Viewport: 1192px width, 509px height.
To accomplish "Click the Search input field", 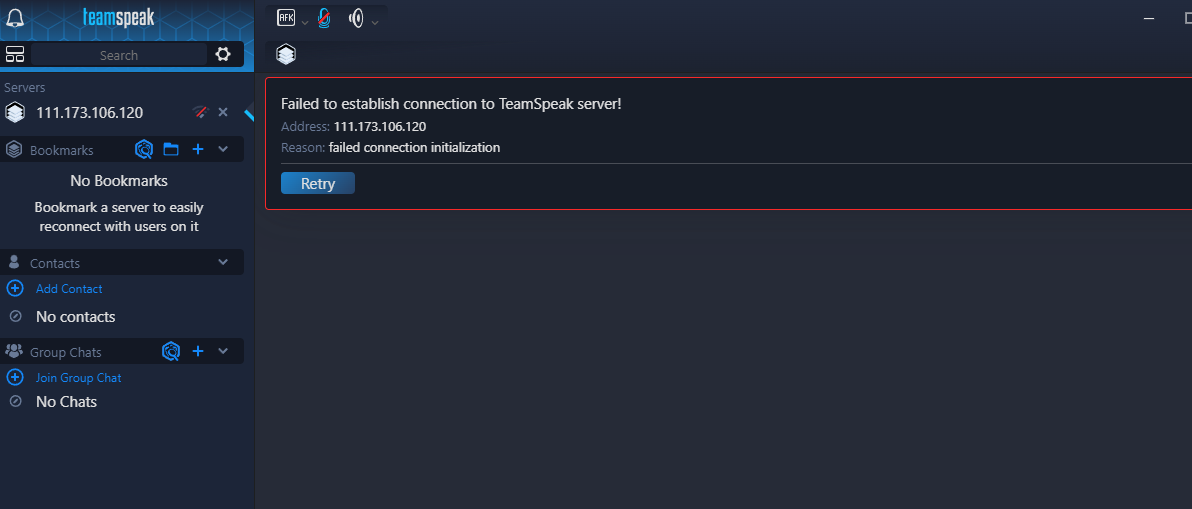I will (119, 55).
